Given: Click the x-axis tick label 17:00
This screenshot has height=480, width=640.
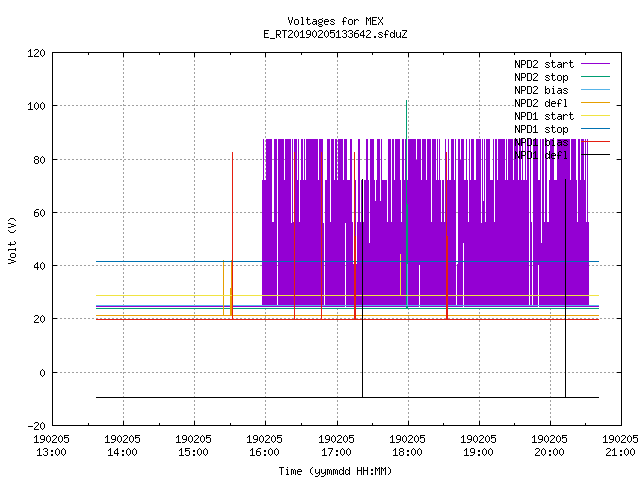Looking at the screenshot, I should click(336, 453).
